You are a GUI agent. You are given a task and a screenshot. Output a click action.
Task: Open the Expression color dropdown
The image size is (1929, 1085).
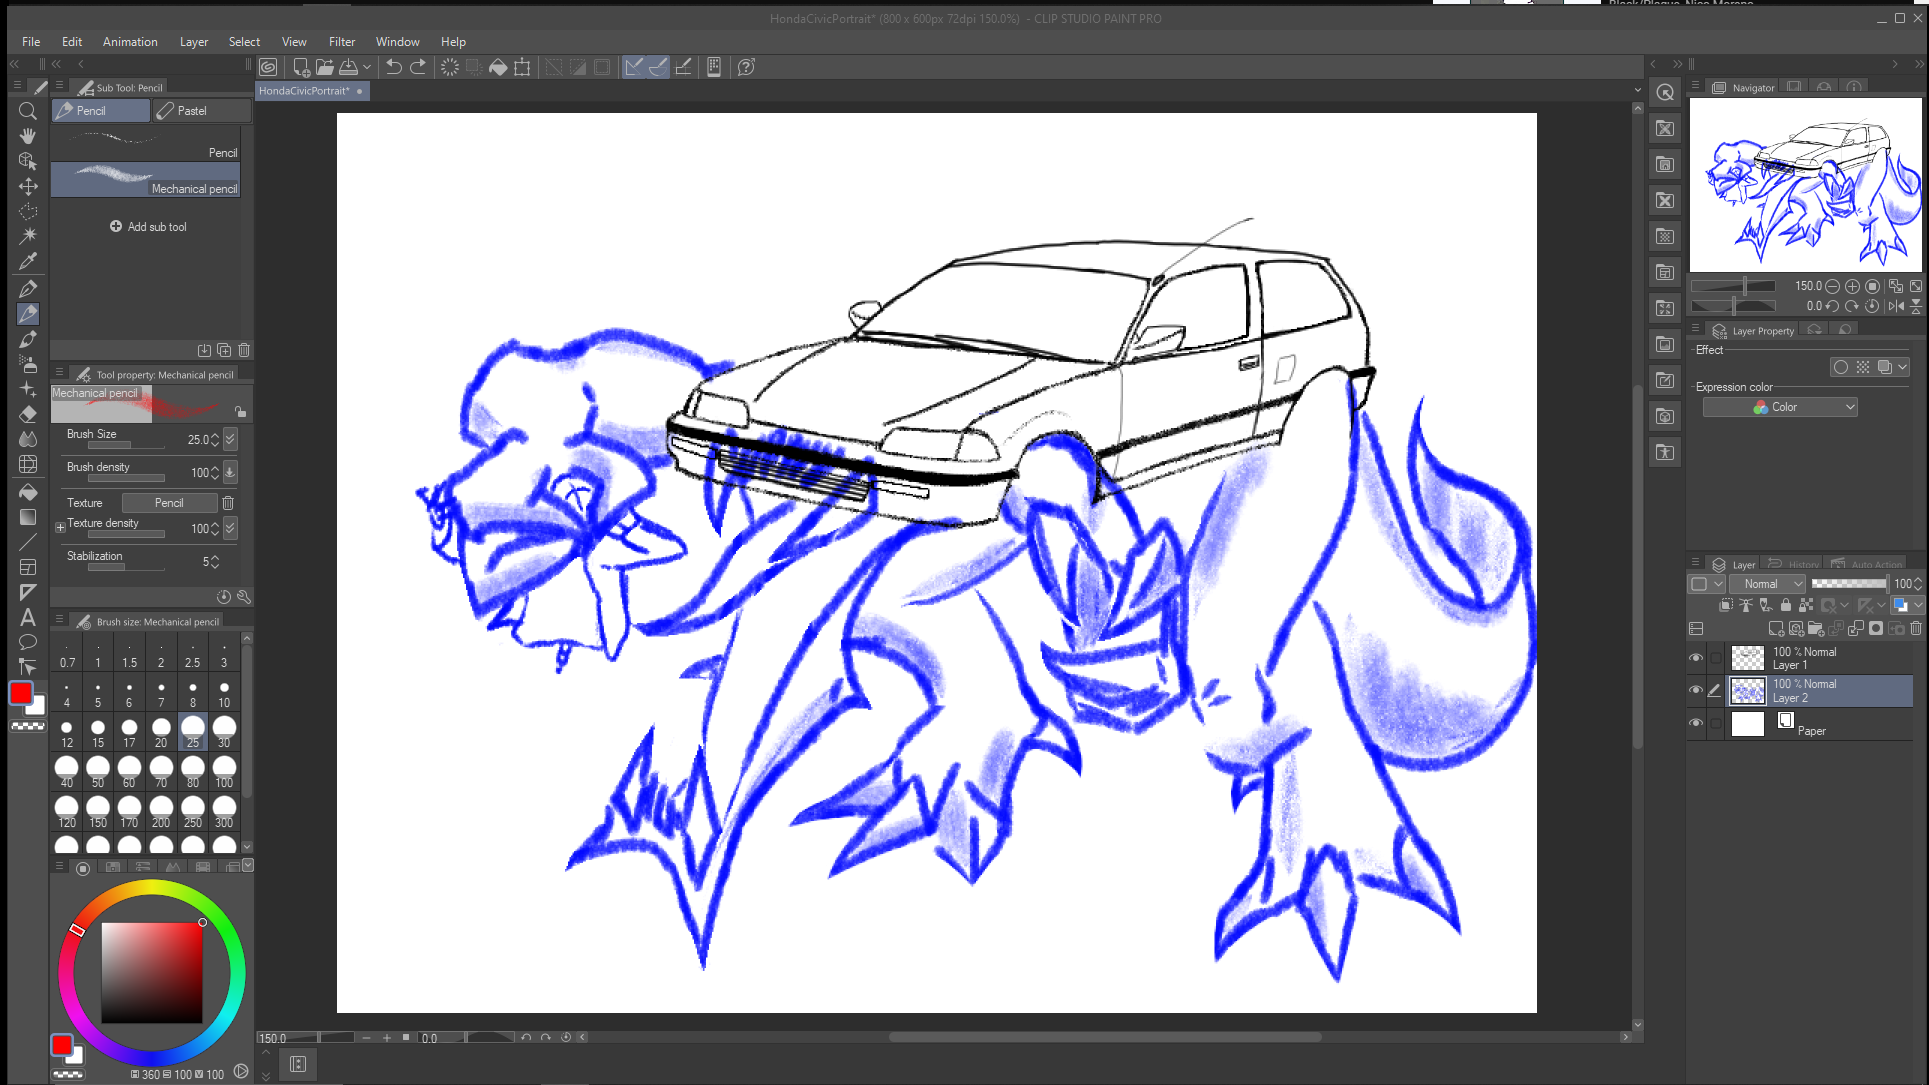(1781, 407)
